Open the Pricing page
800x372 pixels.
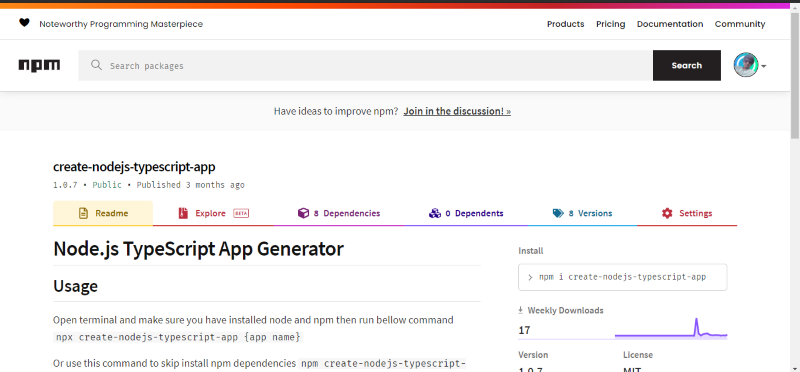(x=610, y=24)
